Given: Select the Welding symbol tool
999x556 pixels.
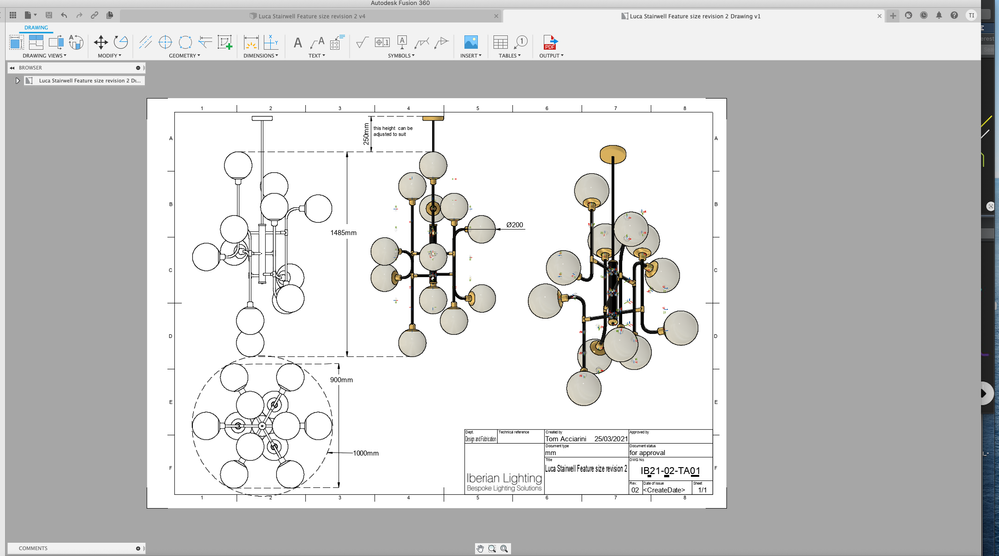Looking at the screenshot, I should 421,43.
